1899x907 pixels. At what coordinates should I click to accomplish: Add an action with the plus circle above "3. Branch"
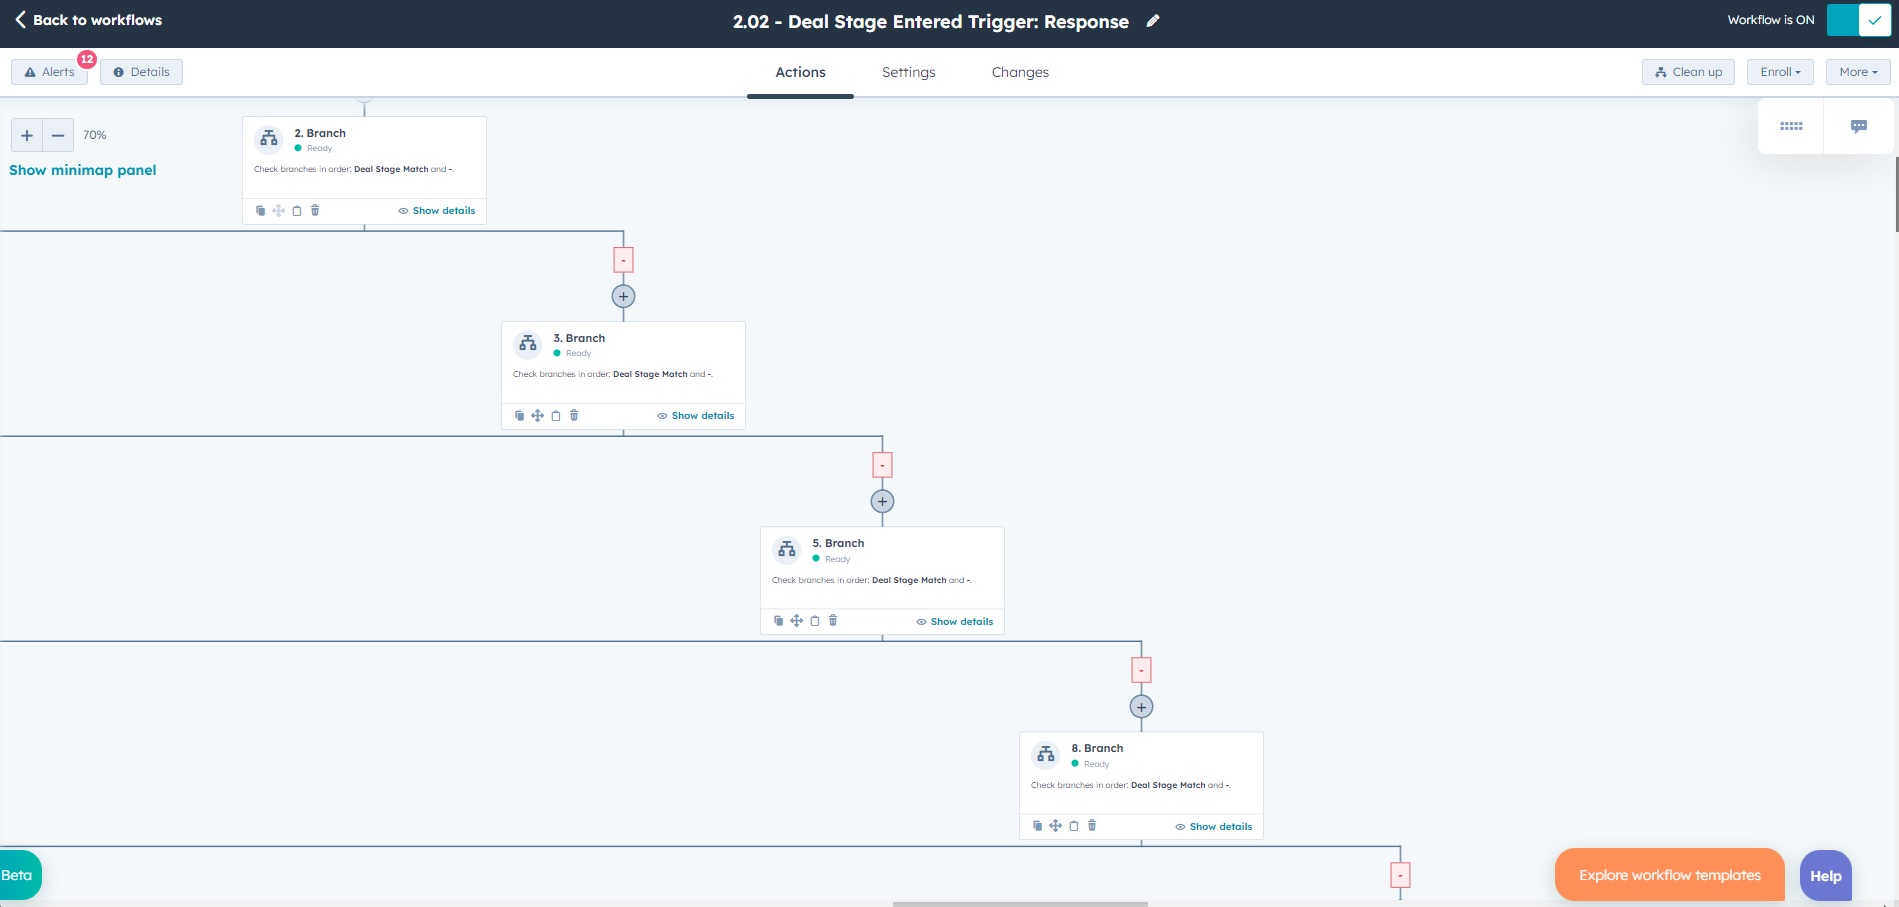click(x=623, y=296)
